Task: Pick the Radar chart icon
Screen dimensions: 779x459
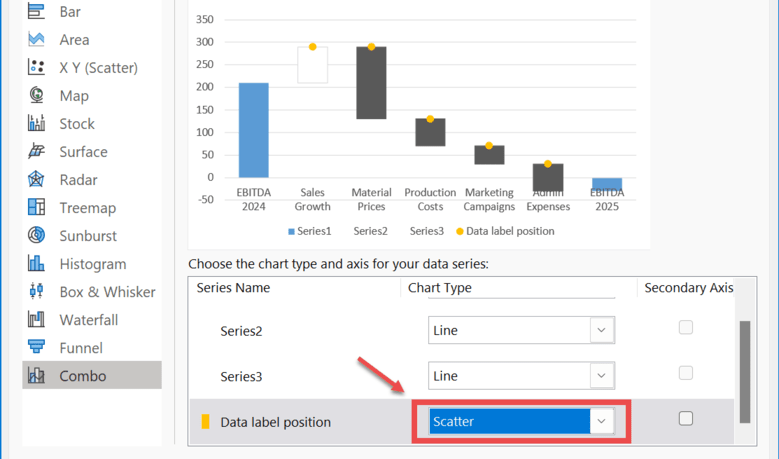Action: pyautogui.click(x=37, y=180)
